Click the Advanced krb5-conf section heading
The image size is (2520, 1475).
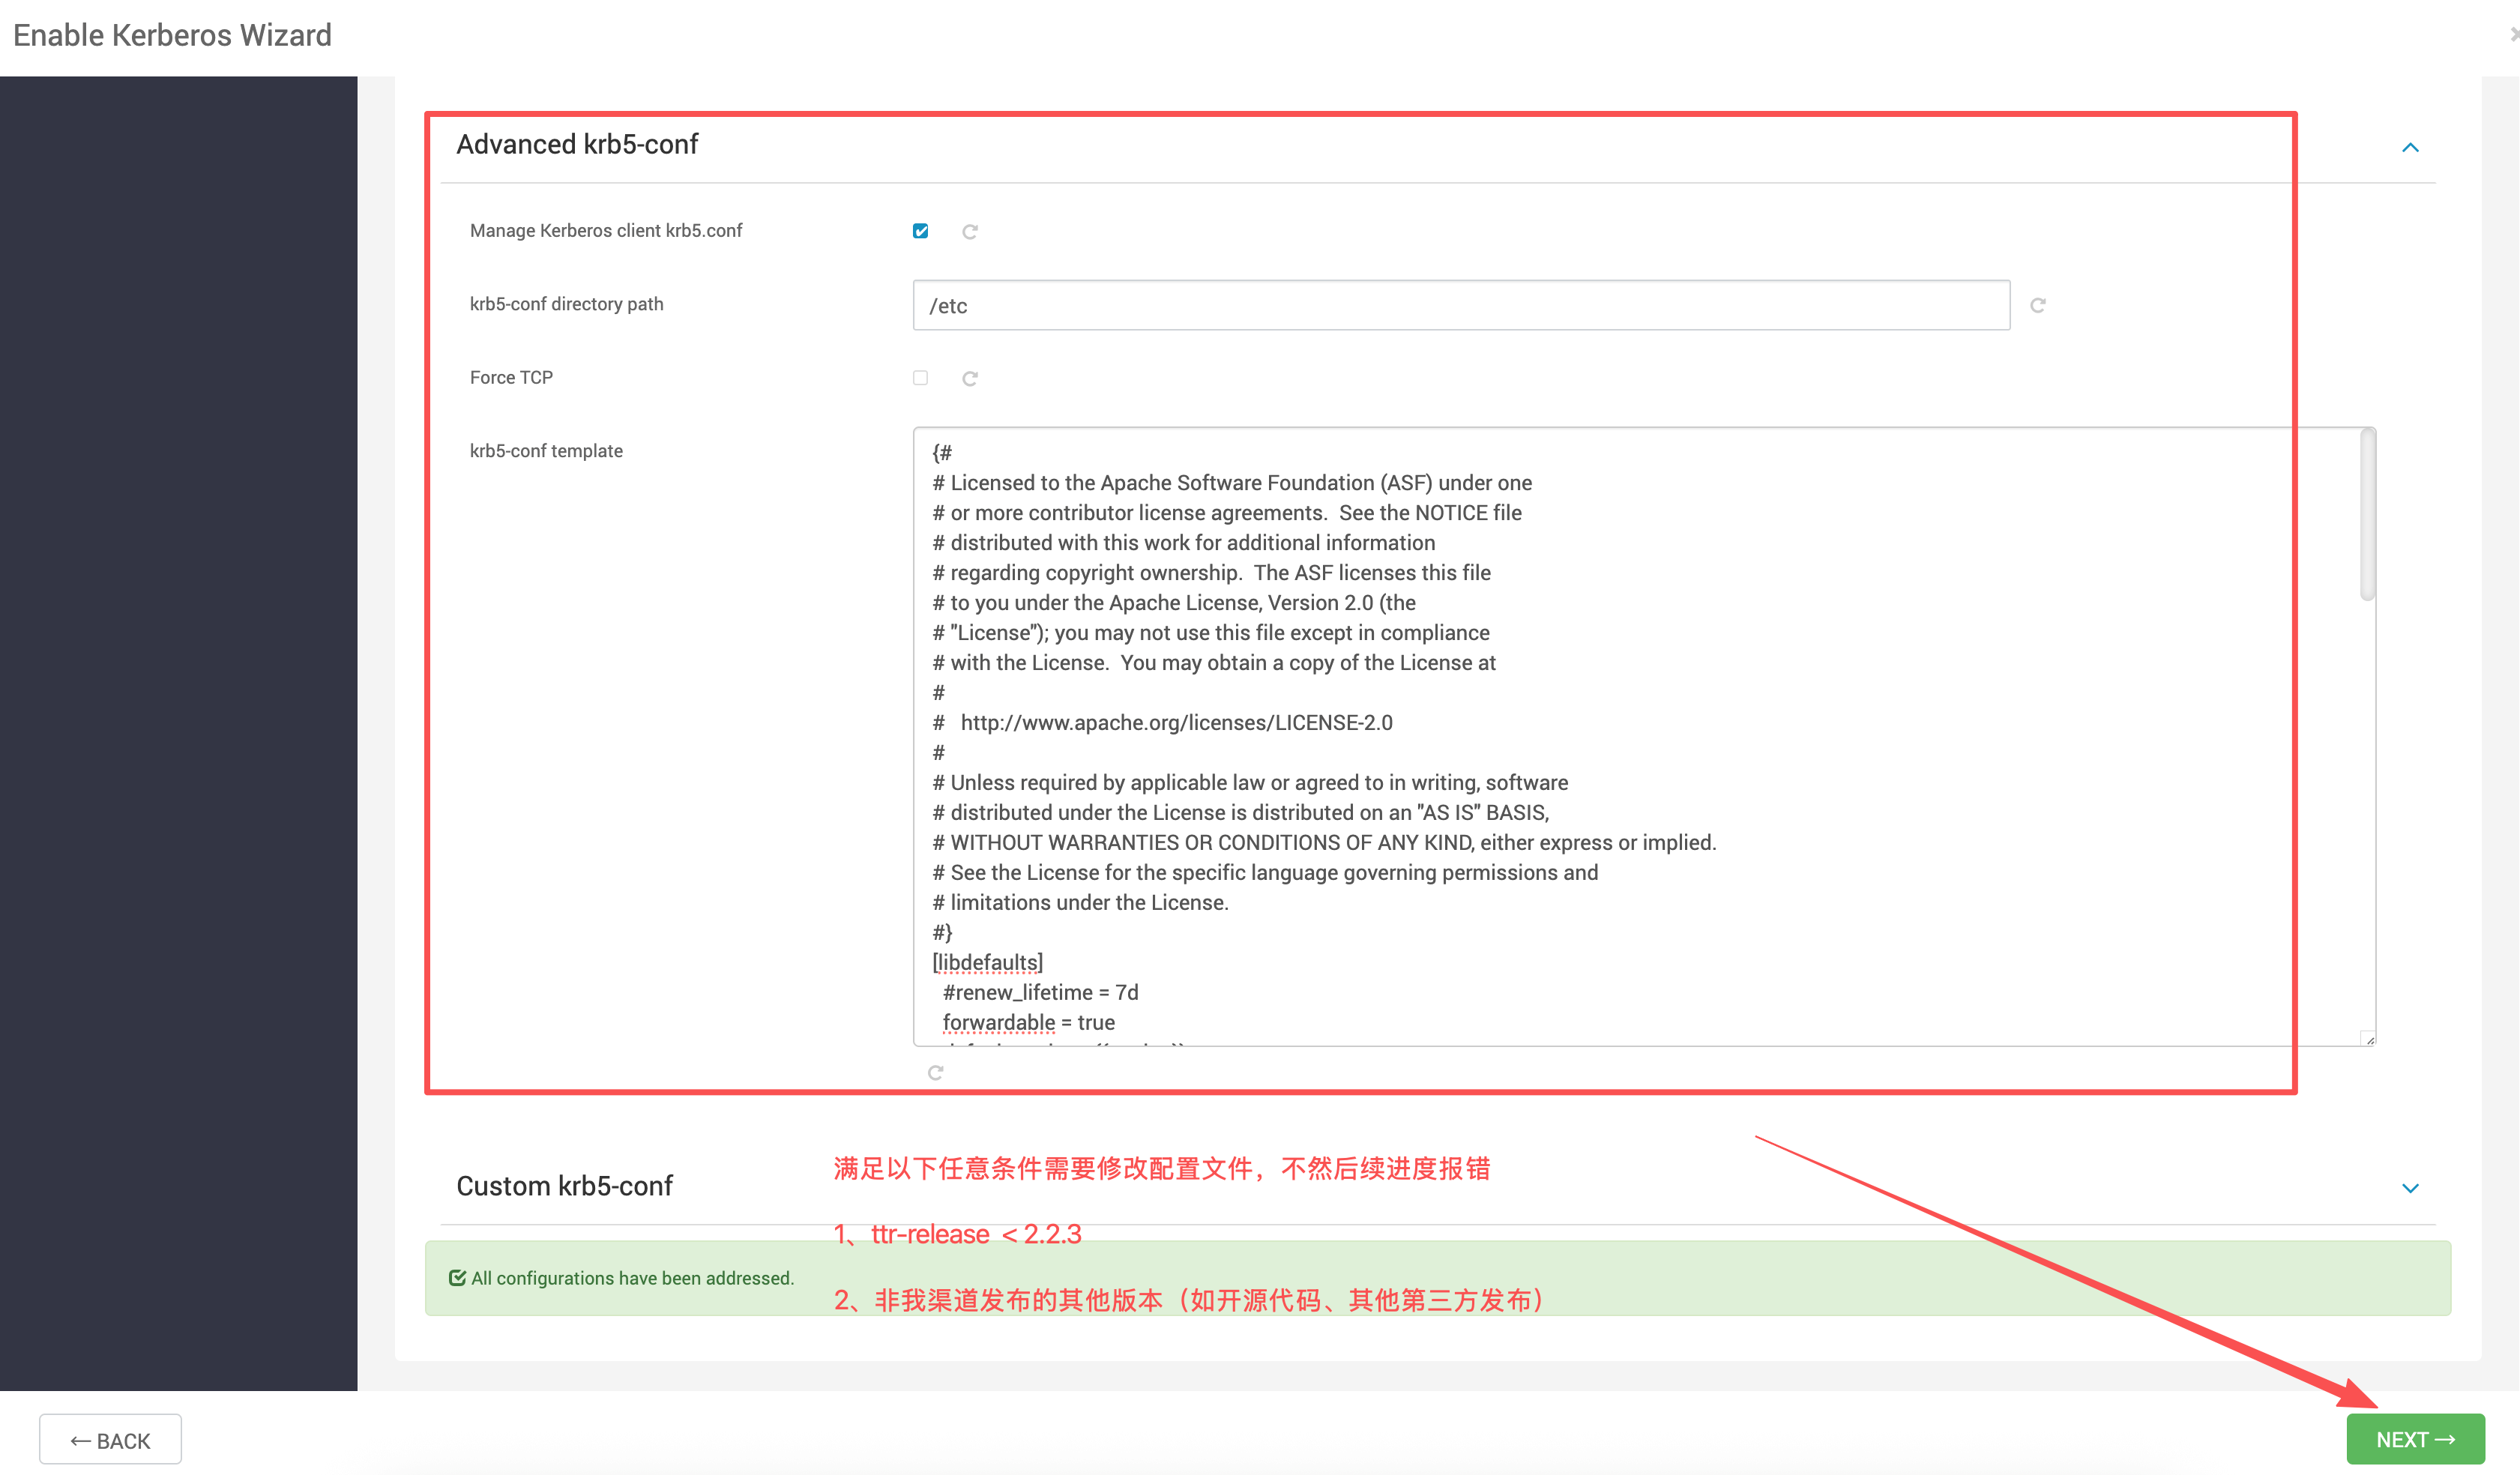(577, 145)
